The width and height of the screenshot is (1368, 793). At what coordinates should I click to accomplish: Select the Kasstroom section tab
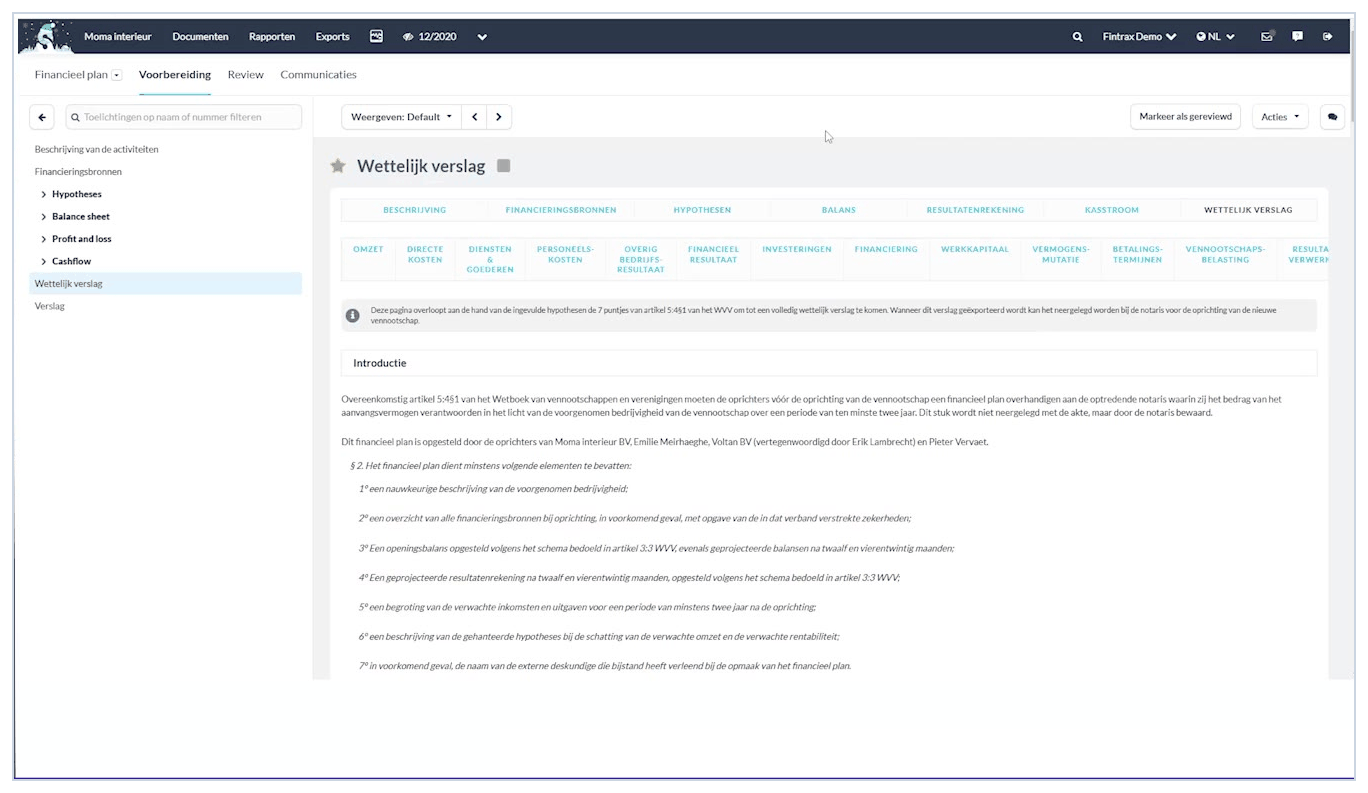click(x=1111, y=210)
